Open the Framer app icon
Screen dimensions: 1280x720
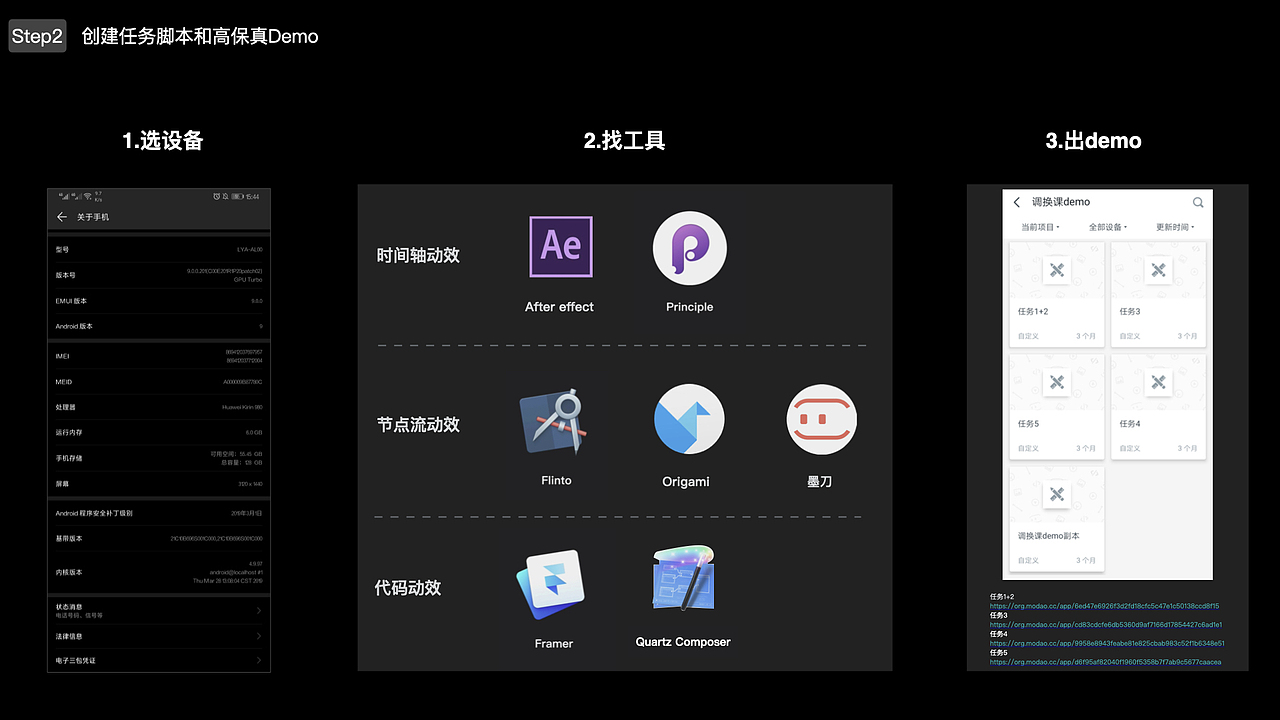point(549,585)
